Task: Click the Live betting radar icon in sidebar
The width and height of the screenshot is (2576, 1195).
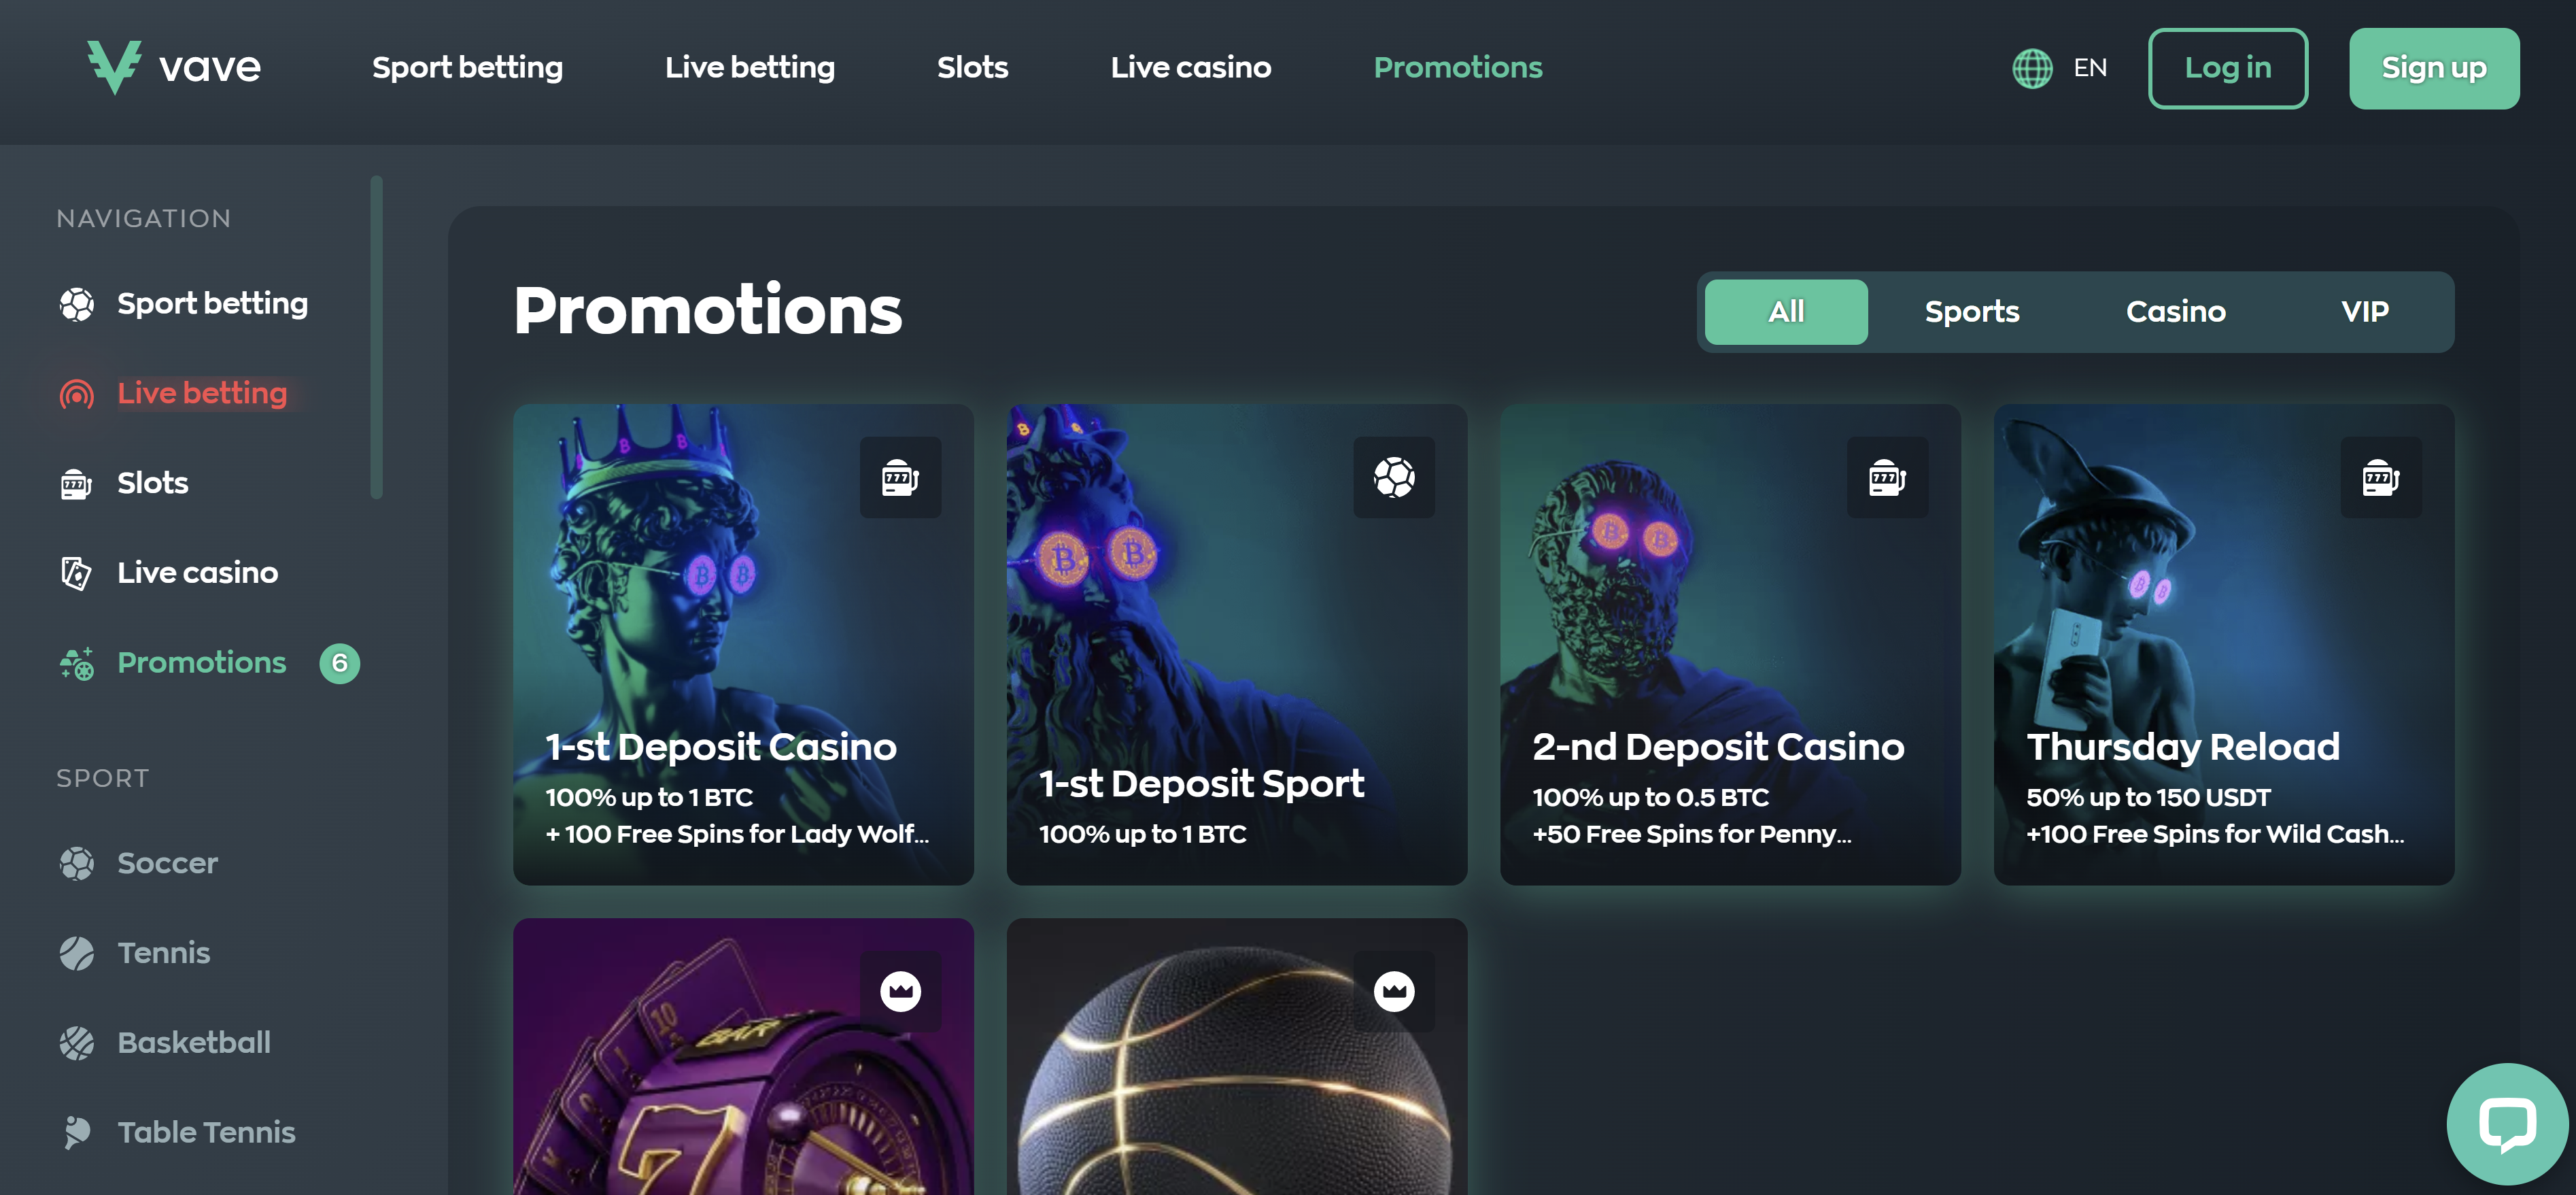Action: tap(77, 394)
